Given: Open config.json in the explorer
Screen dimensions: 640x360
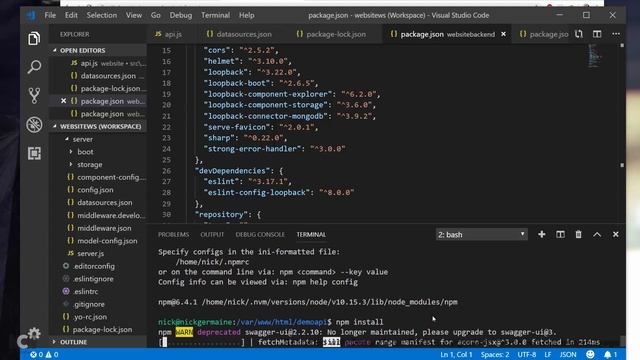Looking at the screenshot, I should [98, 190].
